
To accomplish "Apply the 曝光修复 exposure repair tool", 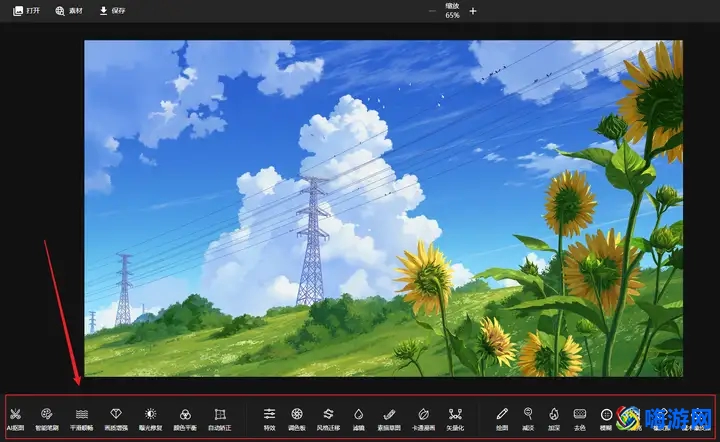I will point(151,419).
